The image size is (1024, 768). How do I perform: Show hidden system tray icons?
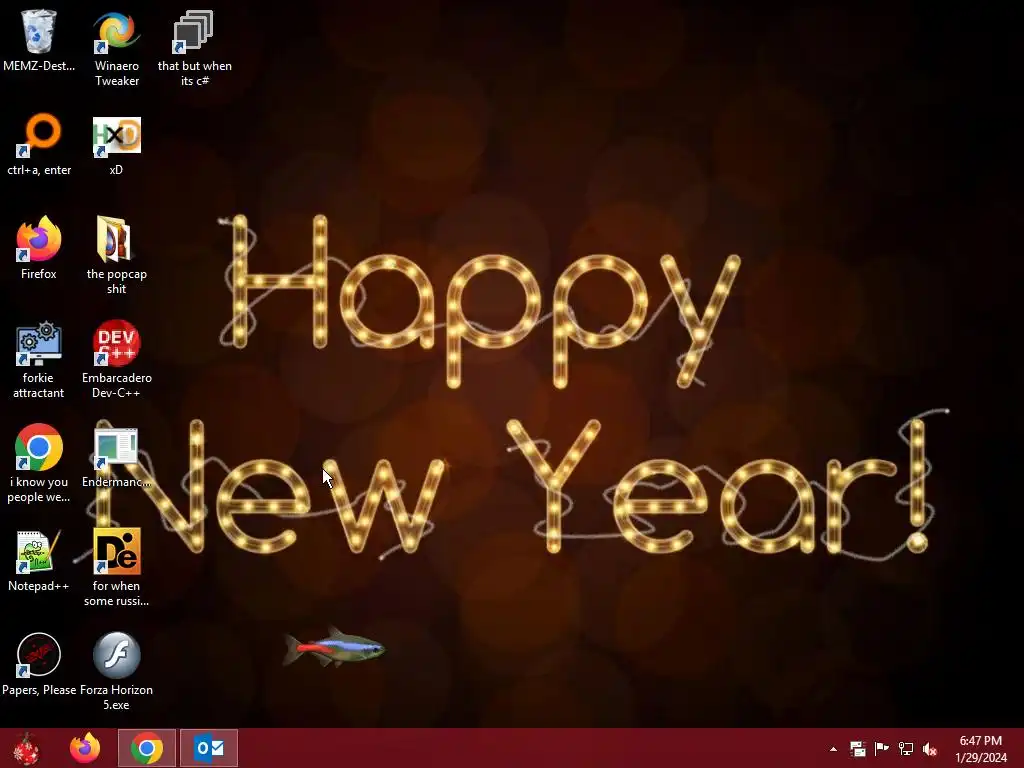[x=833, y=749]
